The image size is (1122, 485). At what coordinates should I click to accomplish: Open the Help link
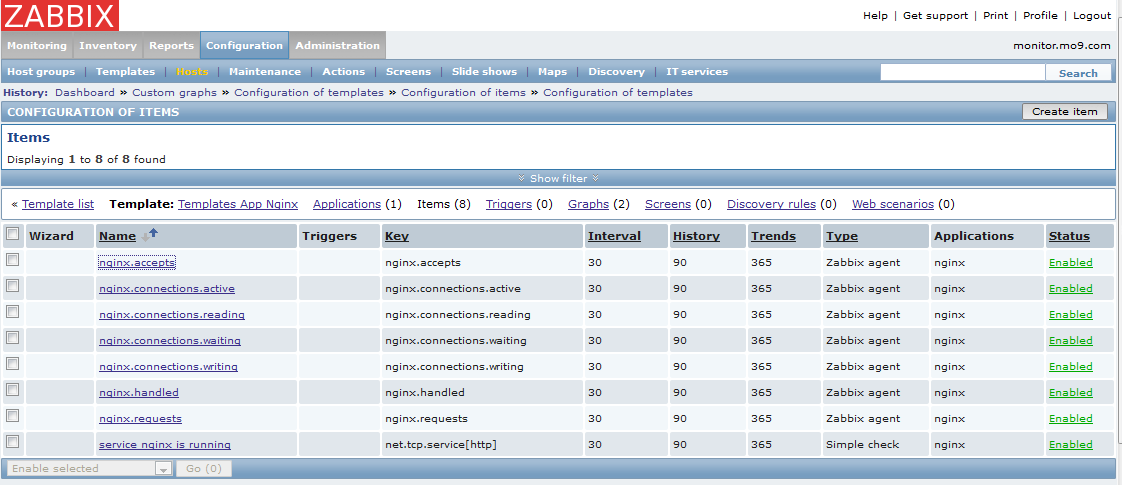tap(875, 16)
